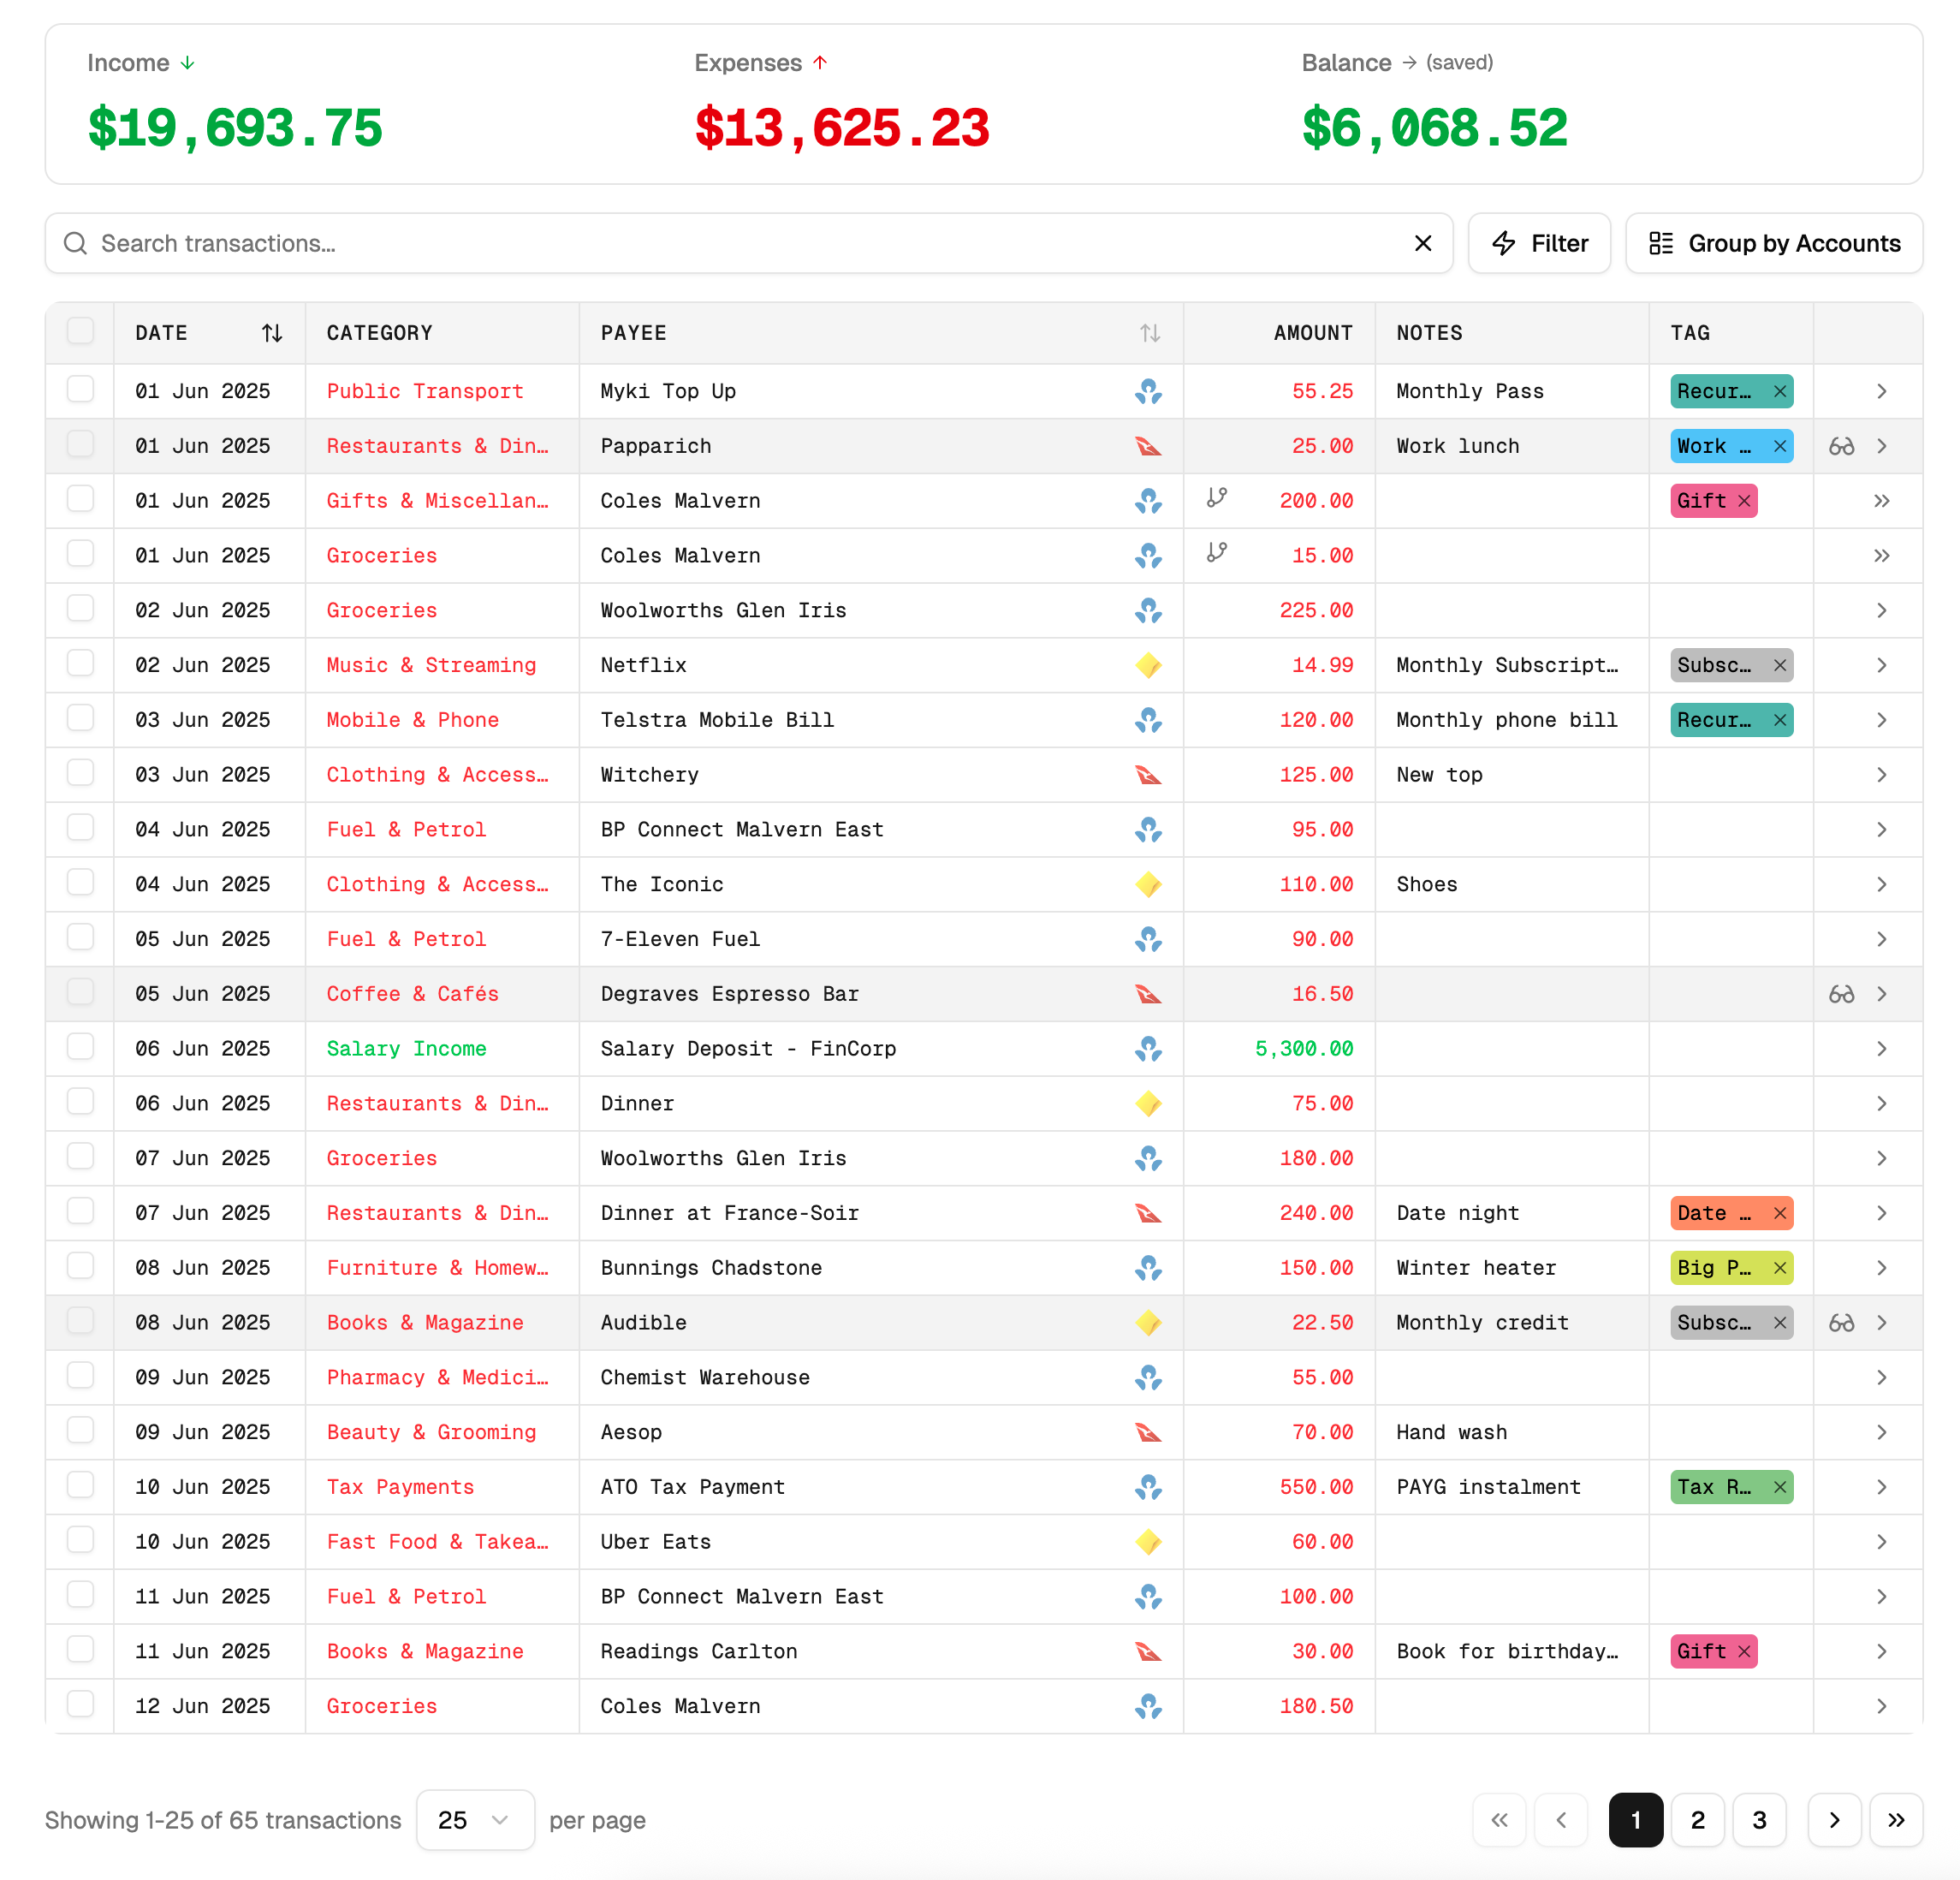Click the Filter button
The width and height of the screenshot is (1960, 1880).
pos(1539,243)
